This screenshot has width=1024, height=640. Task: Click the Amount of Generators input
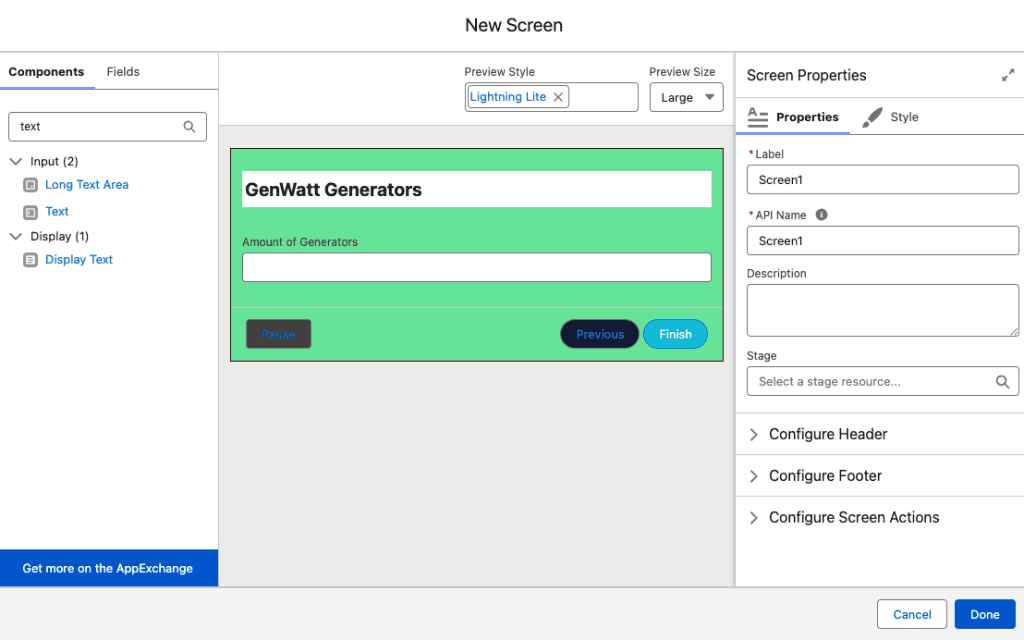tap(477, 268)
